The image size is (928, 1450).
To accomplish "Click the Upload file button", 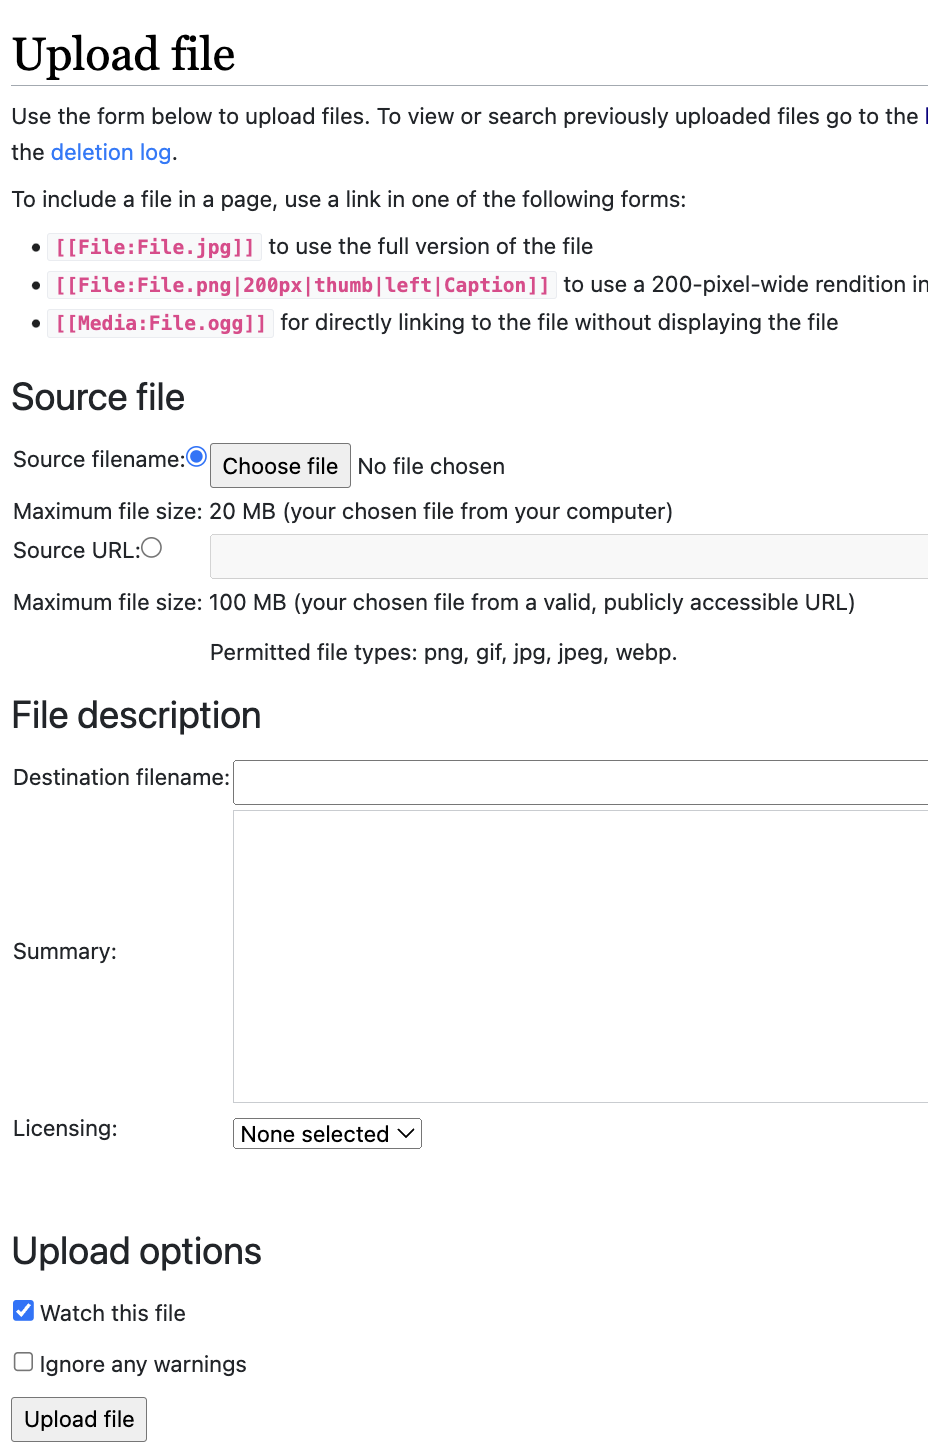I will click(x=79, y=1419).
